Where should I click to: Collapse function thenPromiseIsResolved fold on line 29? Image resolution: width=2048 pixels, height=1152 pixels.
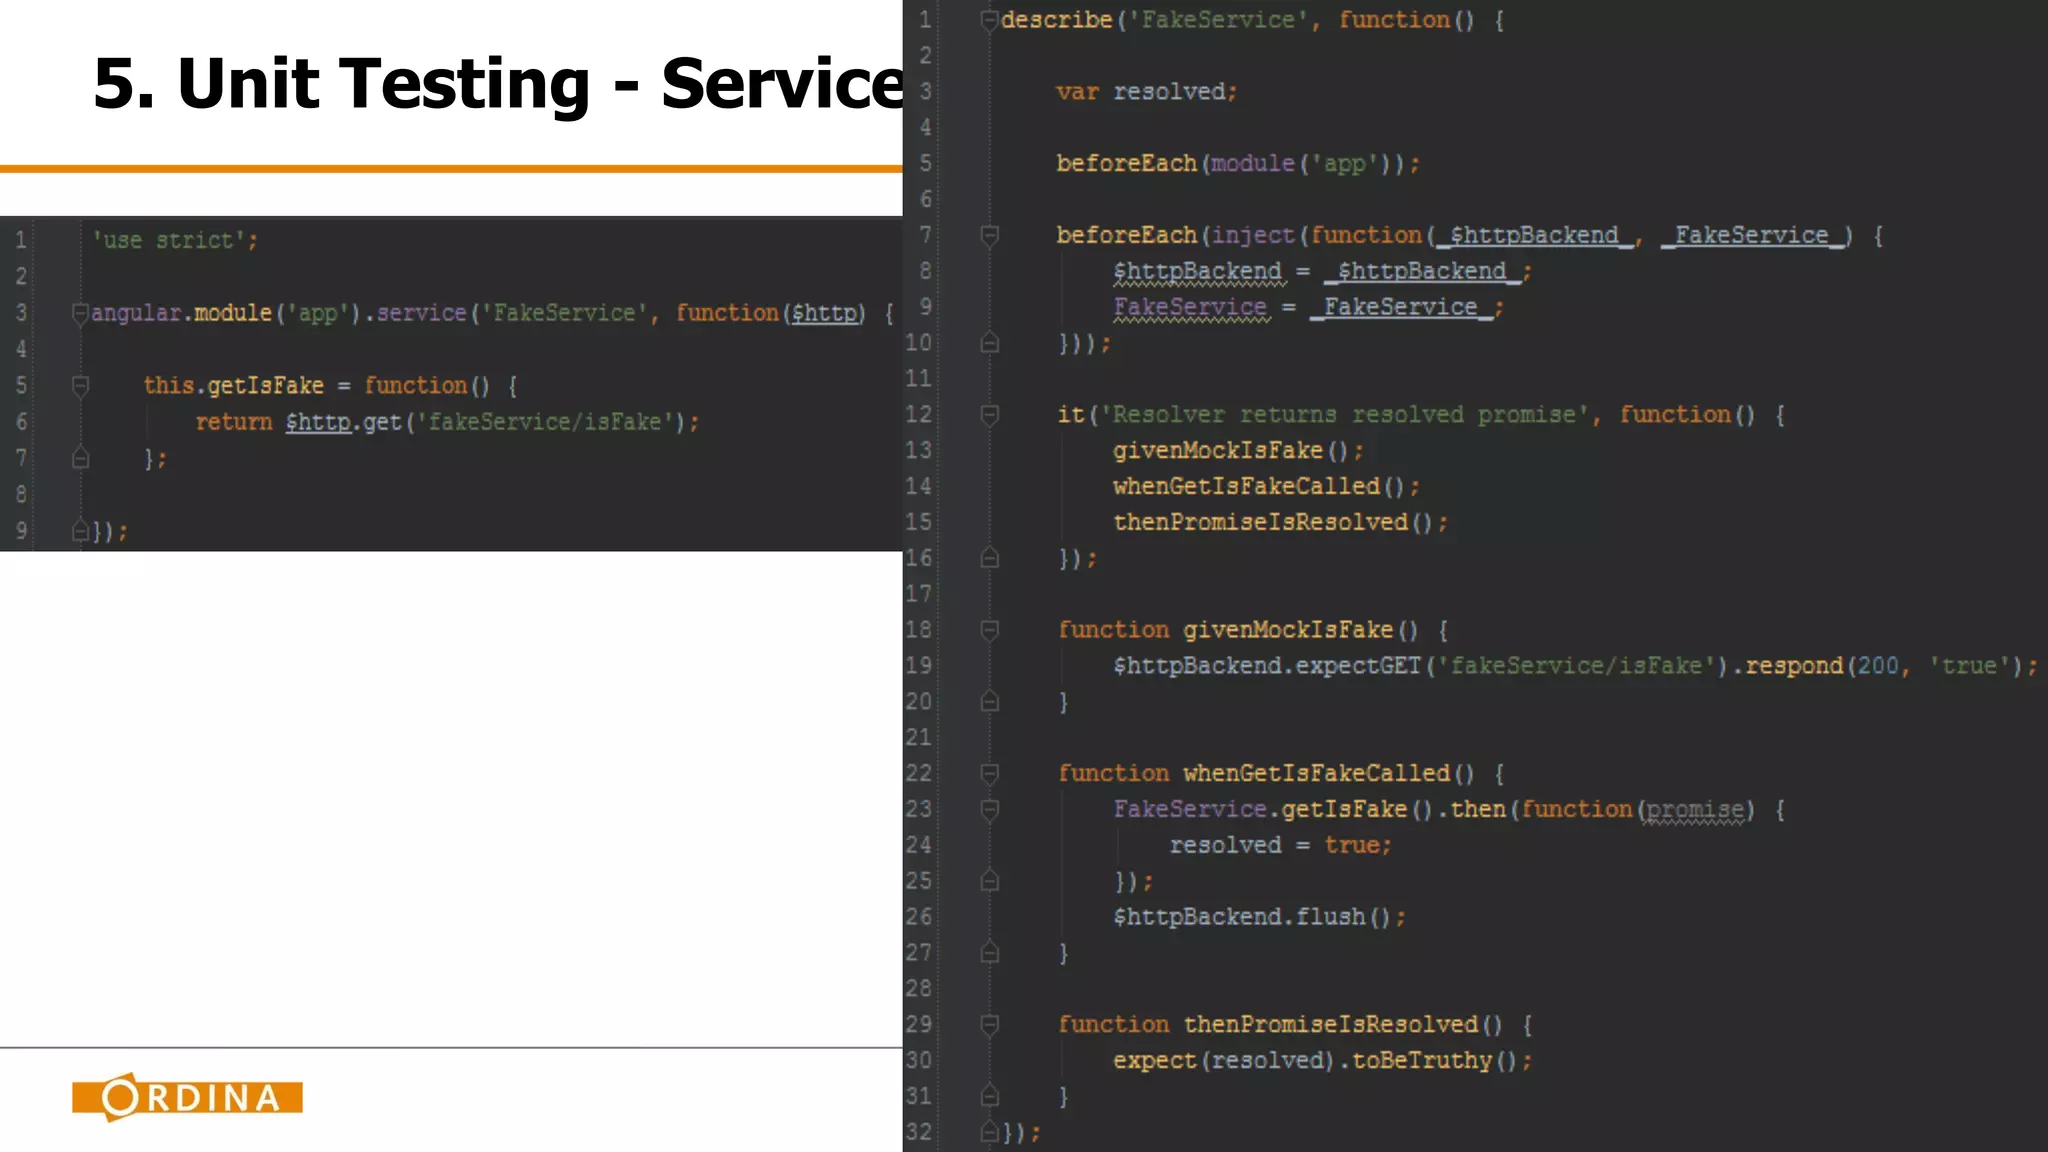[x=989, y=1025]
